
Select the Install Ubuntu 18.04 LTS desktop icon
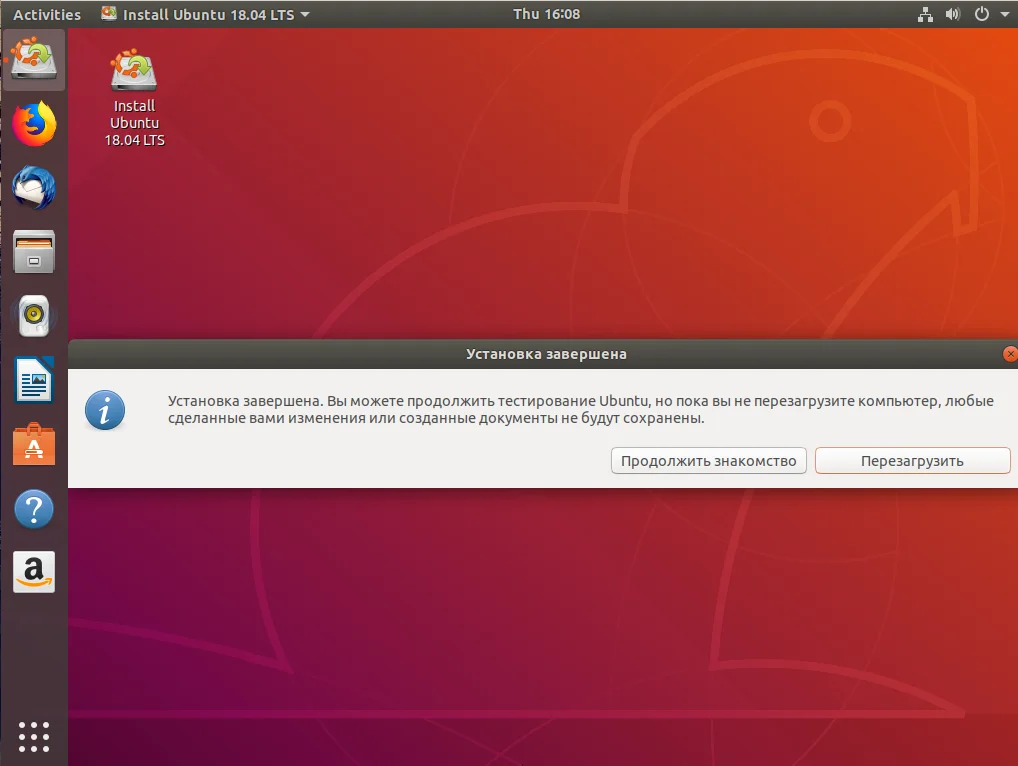click(134, 98)
